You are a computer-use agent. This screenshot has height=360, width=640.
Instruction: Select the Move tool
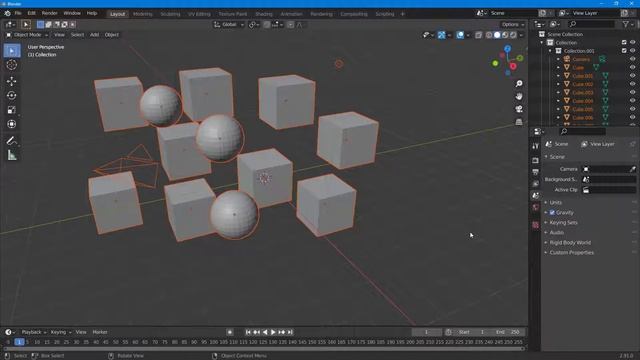[x=12, y=81]
